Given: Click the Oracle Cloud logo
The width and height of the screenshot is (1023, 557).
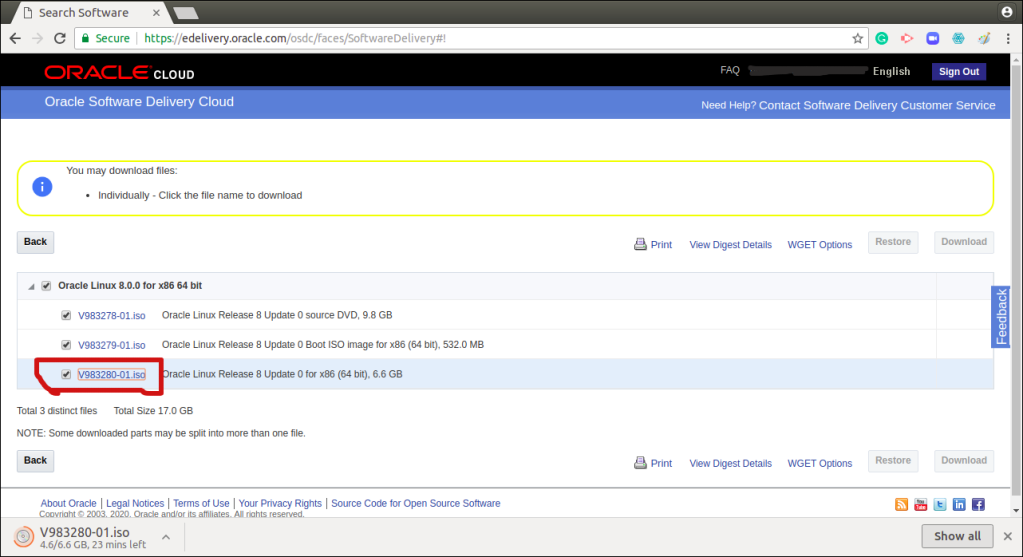Looking at the screenshot, I should [119, 72].
